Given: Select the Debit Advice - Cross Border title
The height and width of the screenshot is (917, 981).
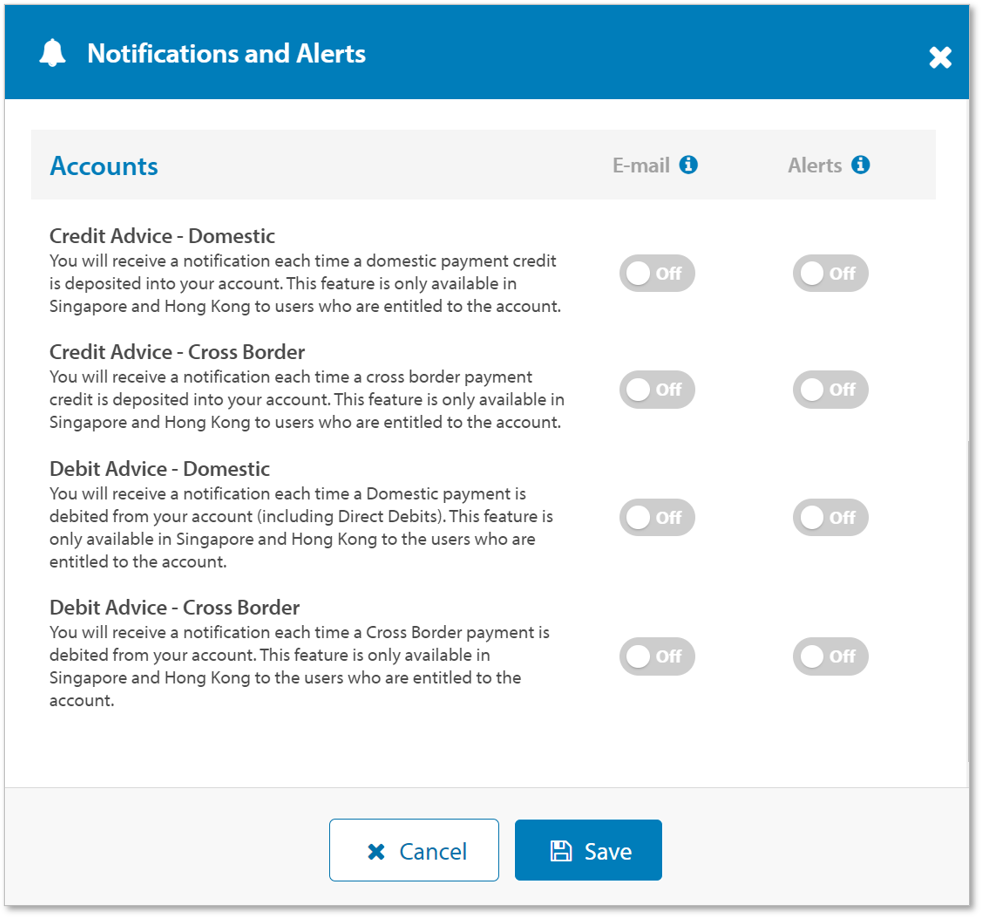Looking at the screenshot, I should [174, 607].
